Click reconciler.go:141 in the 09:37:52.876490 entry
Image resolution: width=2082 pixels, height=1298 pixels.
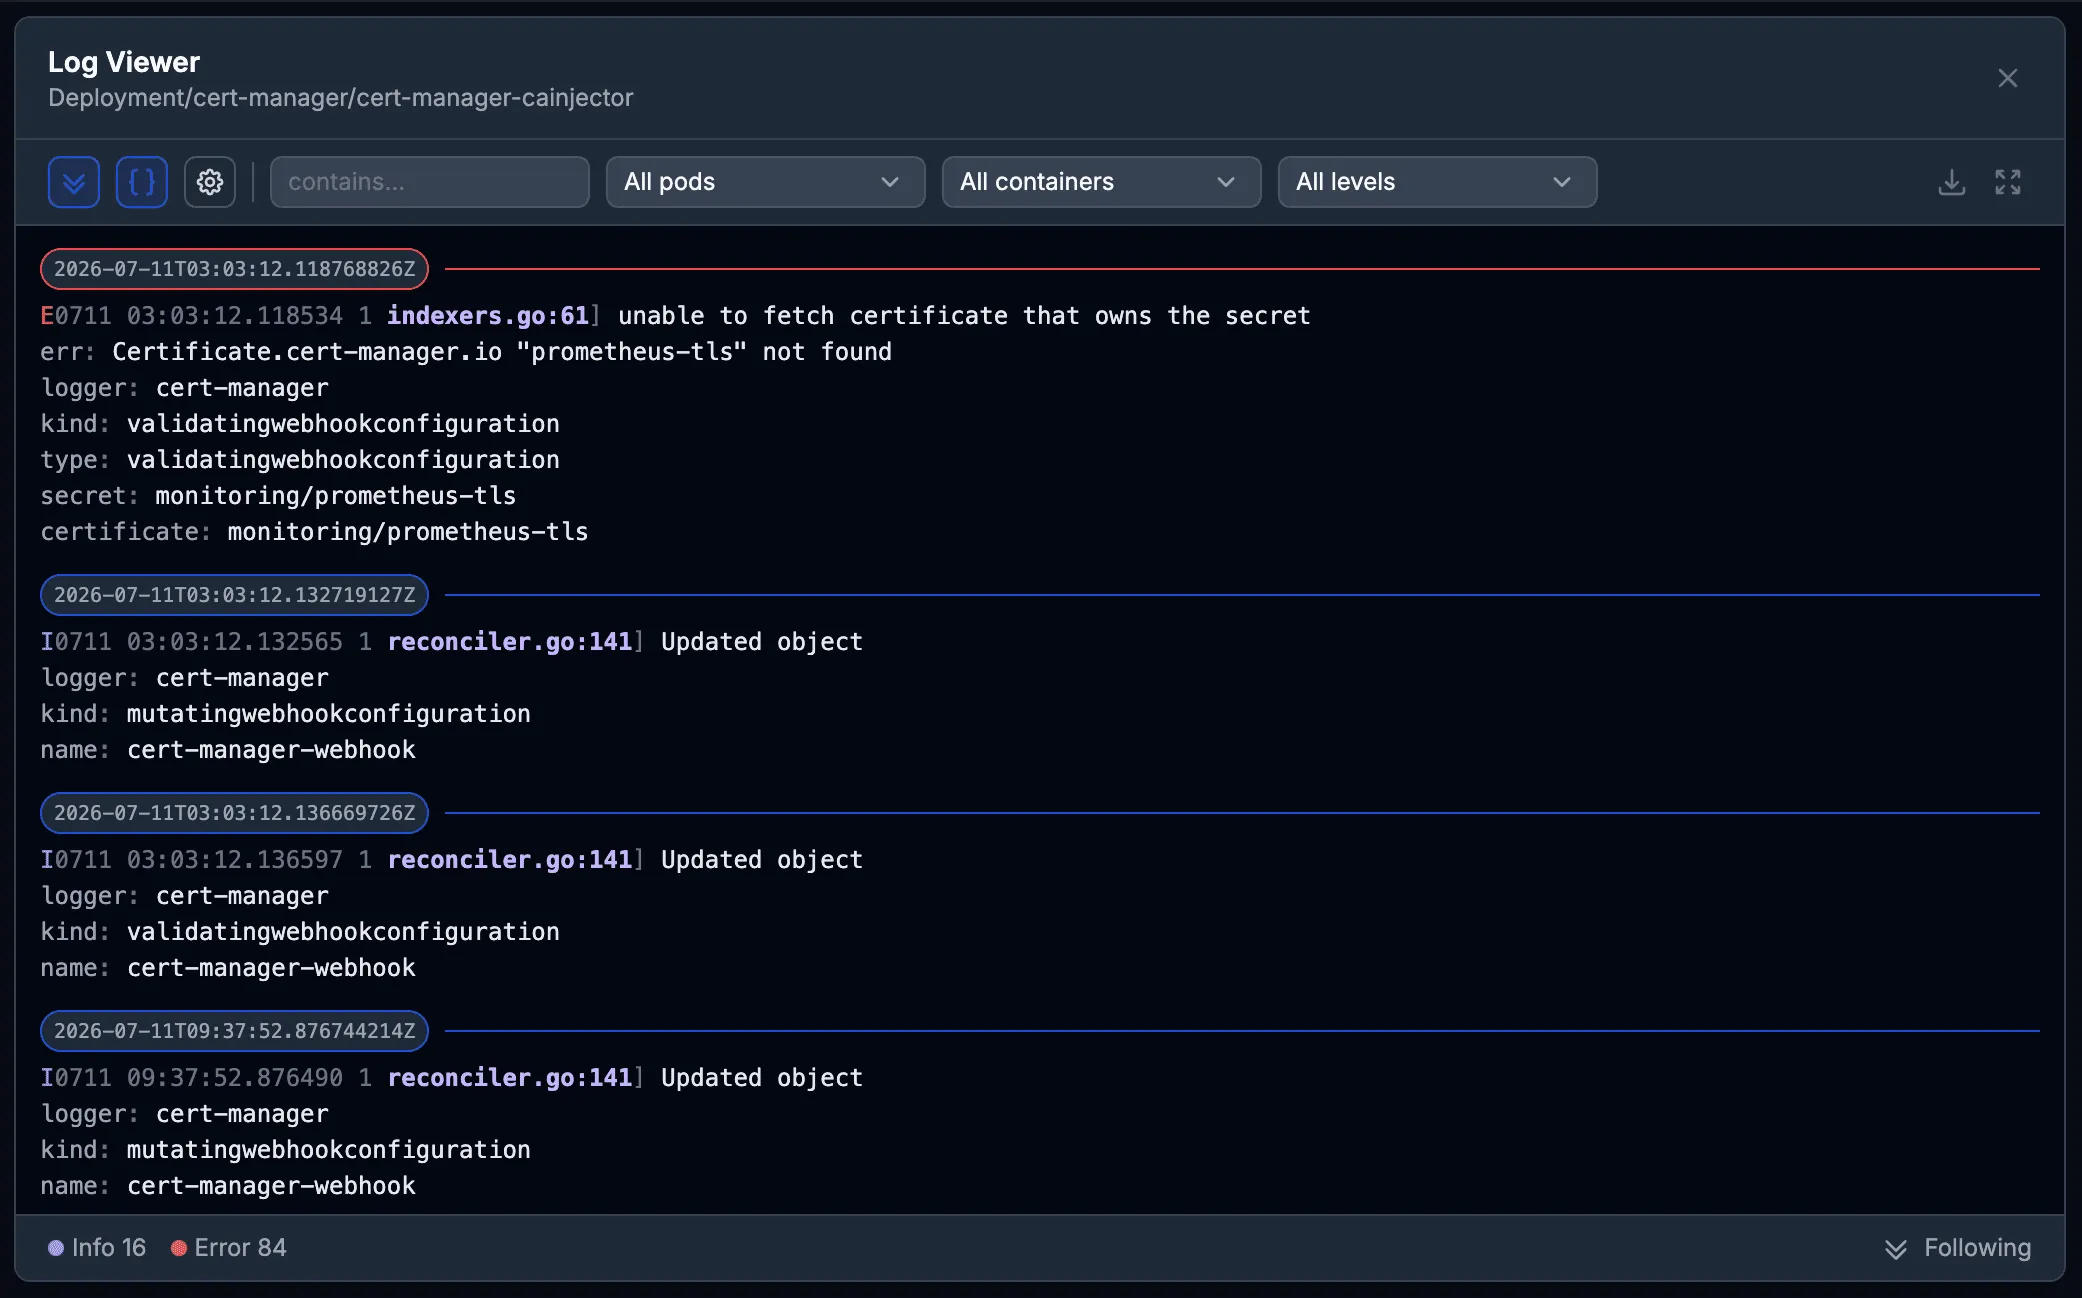pos(510,1078)
